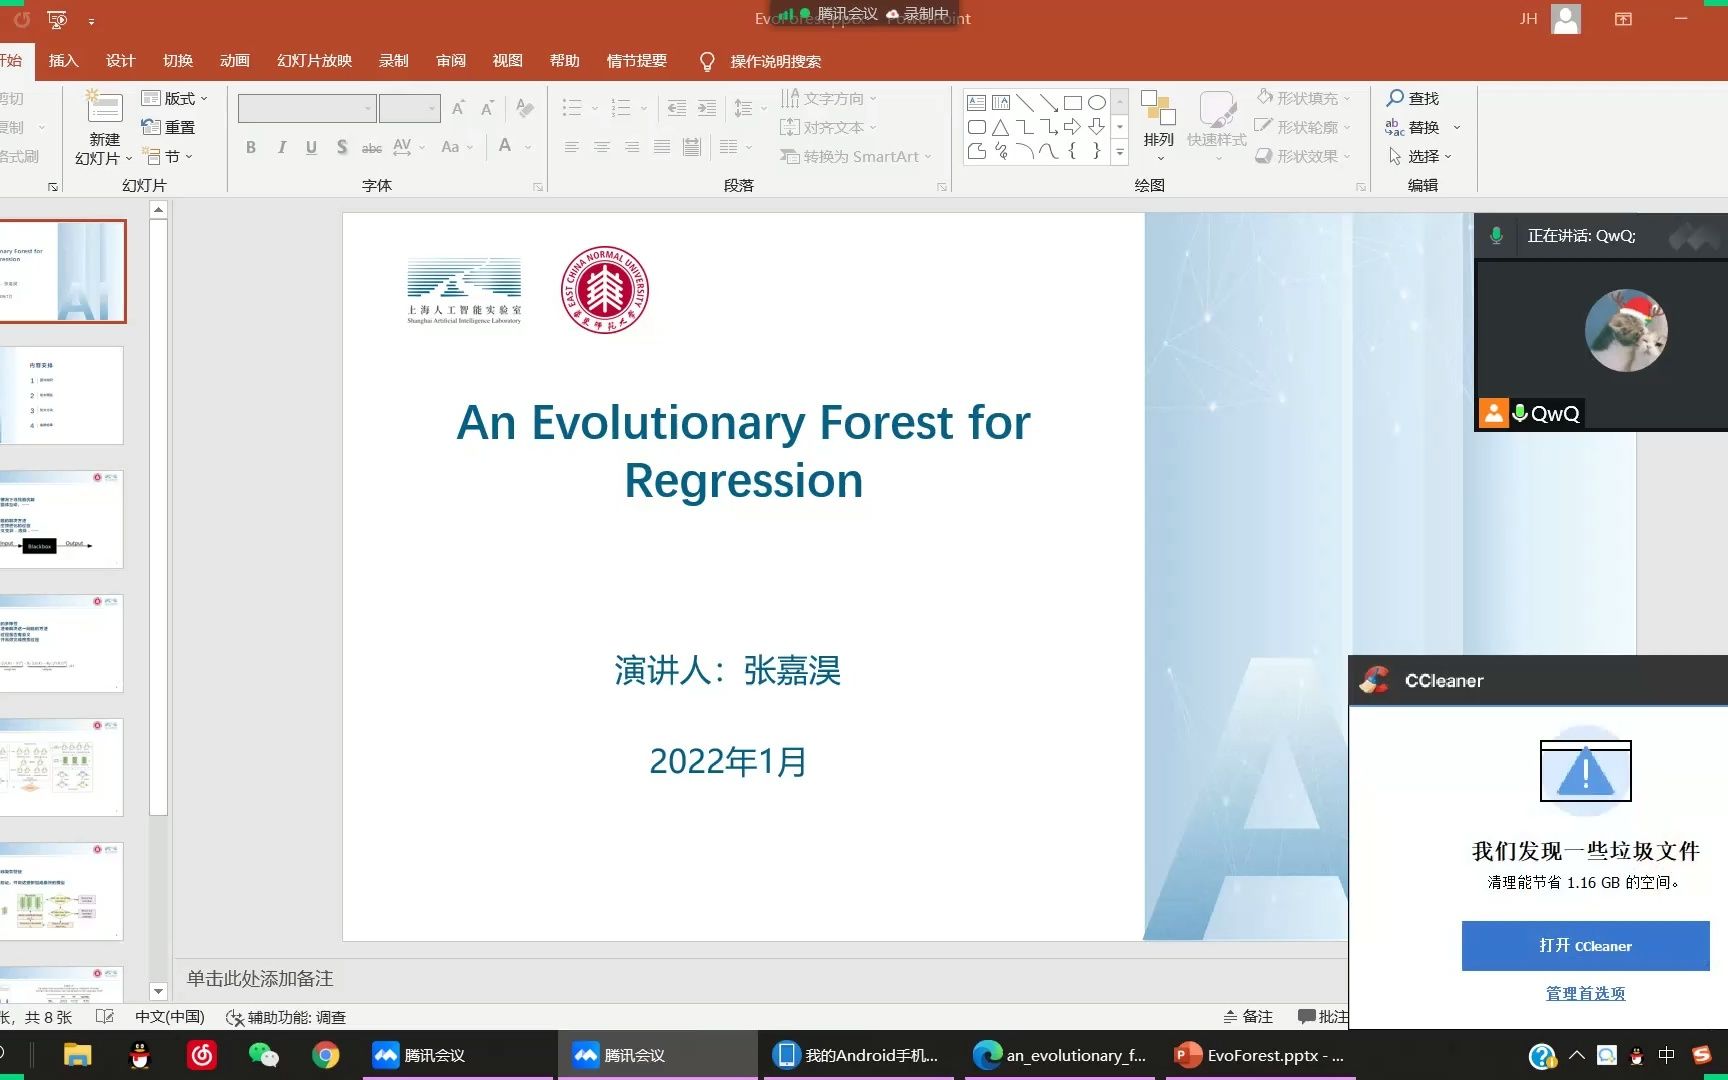The width and height of the screenshot is (1728, 1080).
Task: Open the 审阅 Review tab
Action: point(451,61)
